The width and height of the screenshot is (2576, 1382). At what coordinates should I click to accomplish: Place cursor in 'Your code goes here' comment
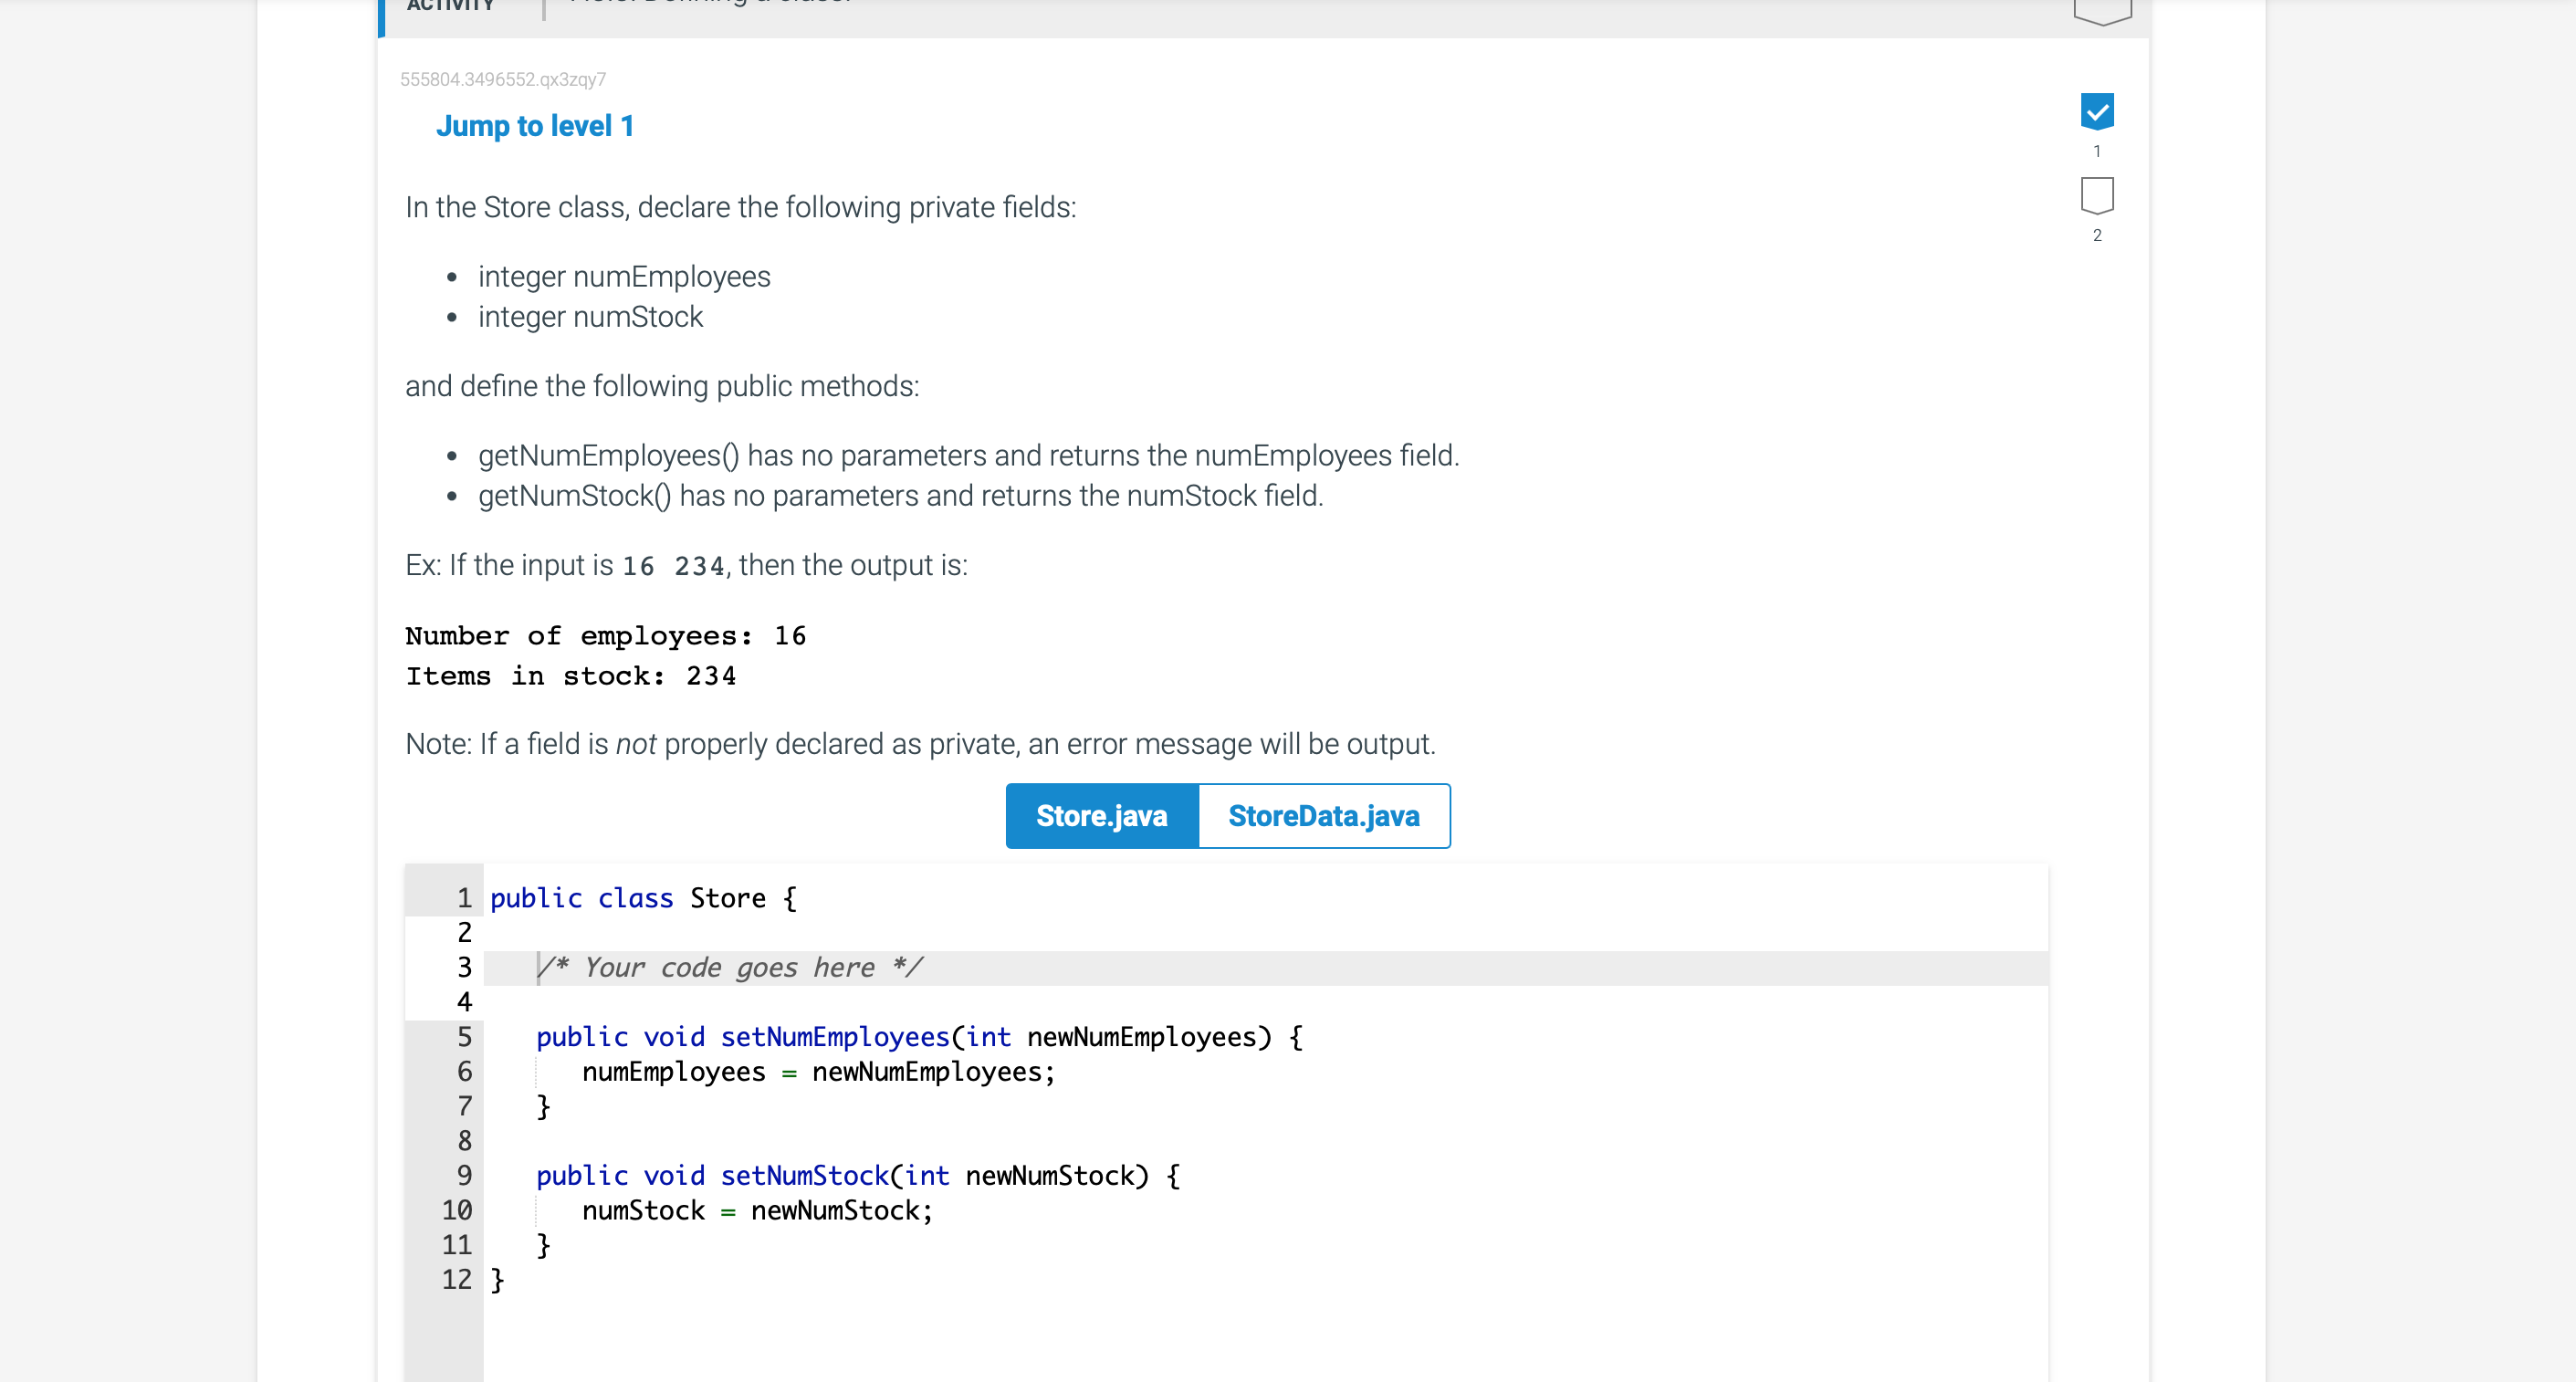pyautogui.click(x=730, y=968)
